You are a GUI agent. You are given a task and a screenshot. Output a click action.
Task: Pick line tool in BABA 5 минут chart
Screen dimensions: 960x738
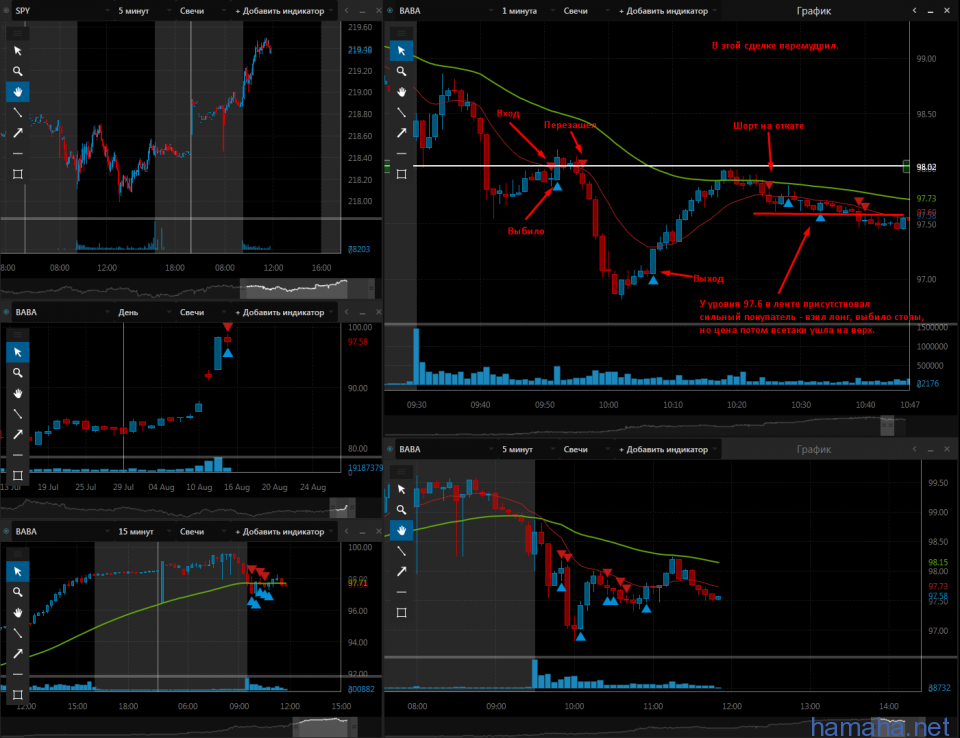point(402,551)
